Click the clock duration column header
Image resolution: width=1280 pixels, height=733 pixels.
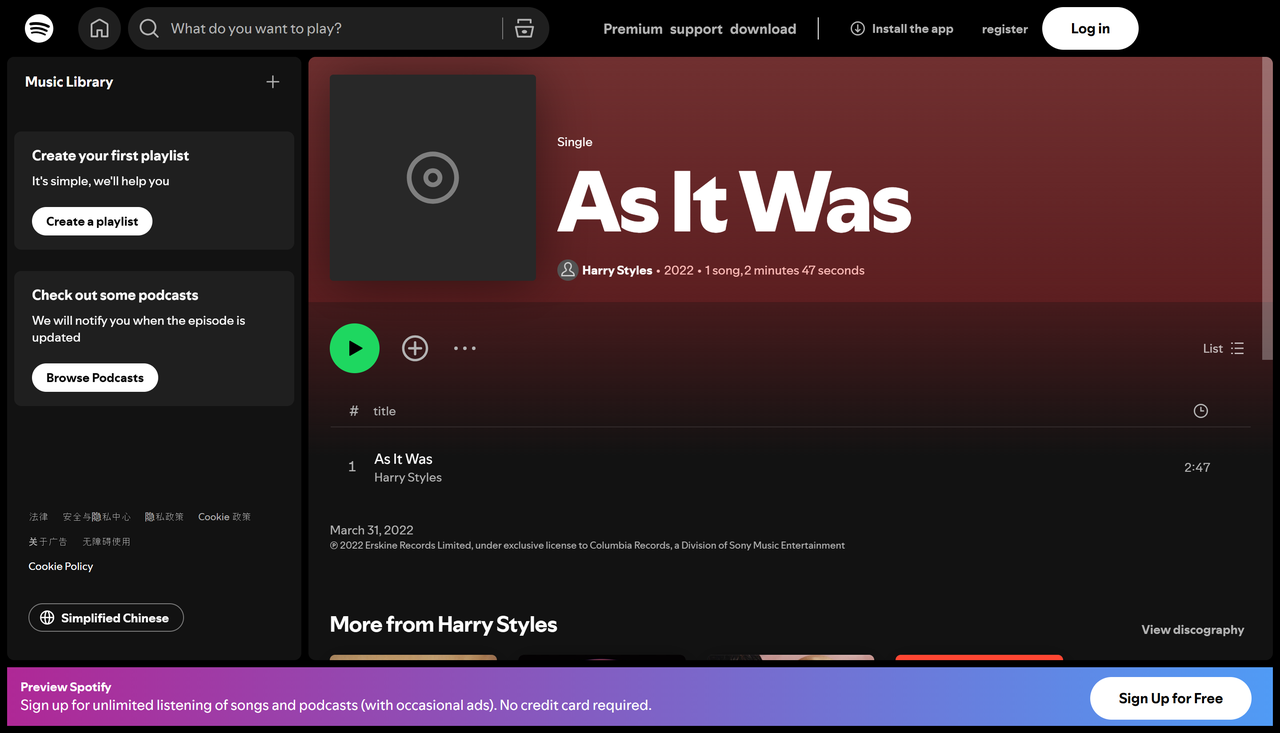pyautogui.click(x=1201, y=411)
